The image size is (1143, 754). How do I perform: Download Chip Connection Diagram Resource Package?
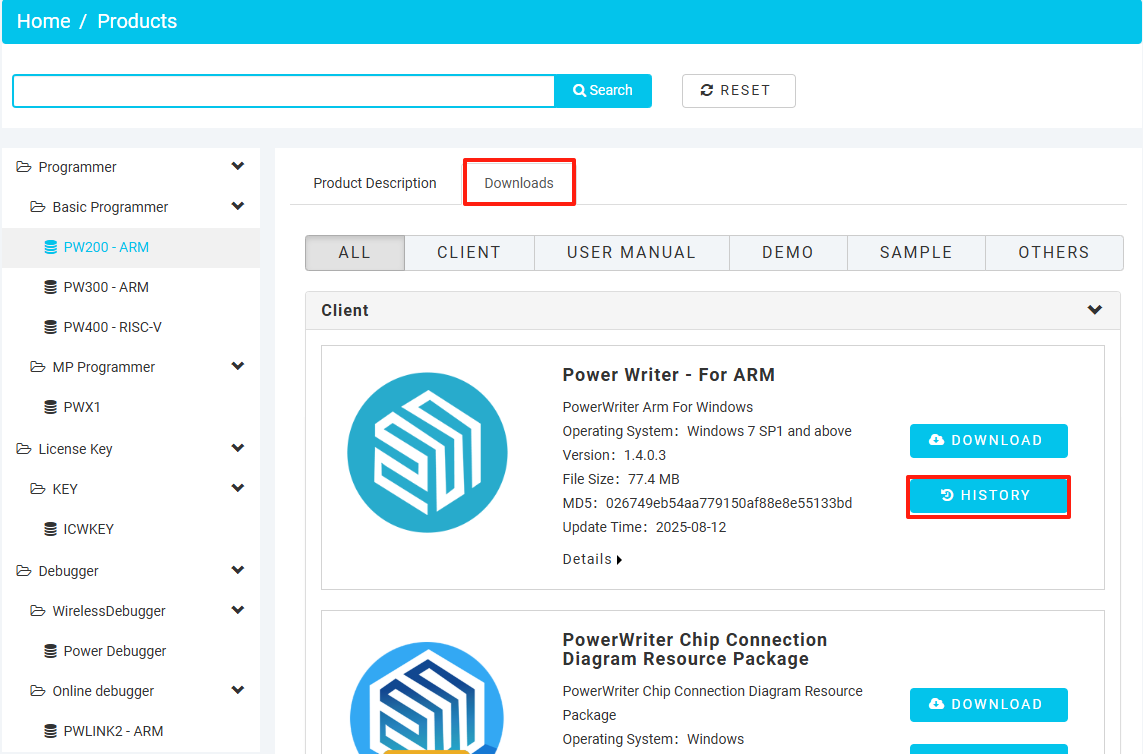tap(988, 704)
